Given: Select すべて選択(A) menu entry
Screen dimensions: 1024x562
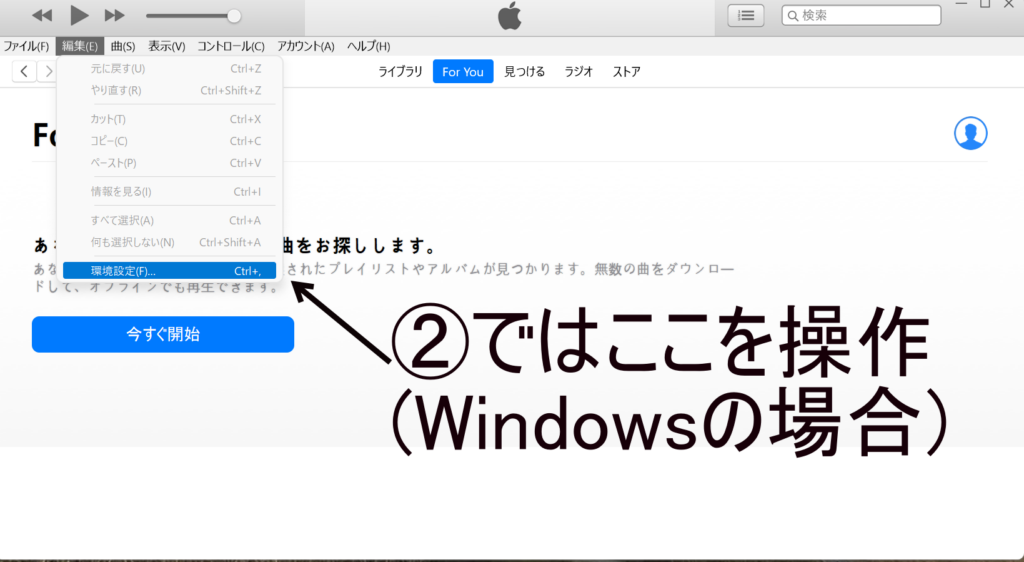Looking at the screenshot, I should (x=170, y=221).
